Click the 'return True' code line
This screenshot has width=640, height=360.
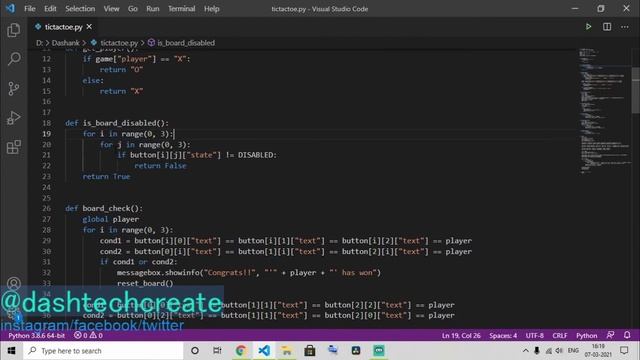[x=106, y=176]
